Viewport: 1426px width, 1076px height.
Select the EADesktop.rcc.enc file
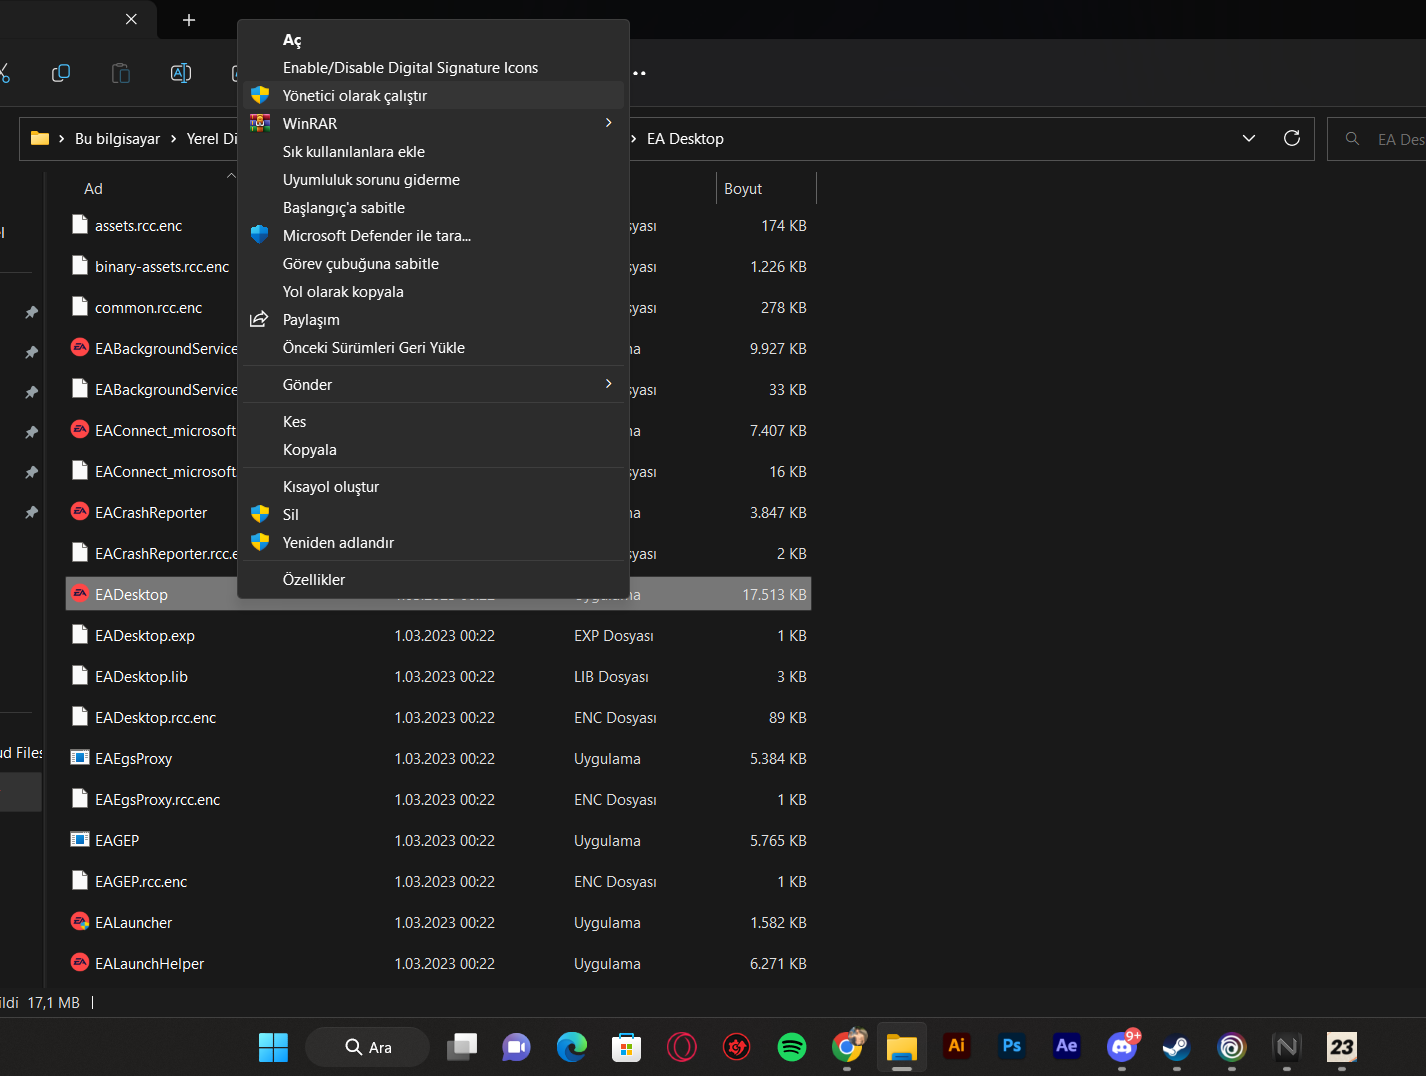(155, 718)
